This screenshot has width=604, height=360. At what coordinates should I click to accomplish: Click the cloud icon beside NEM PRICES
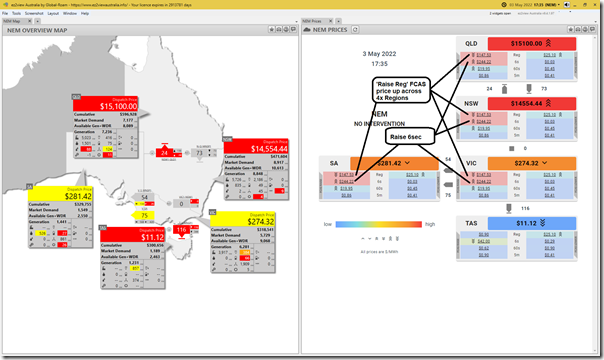tap(307, 30)
